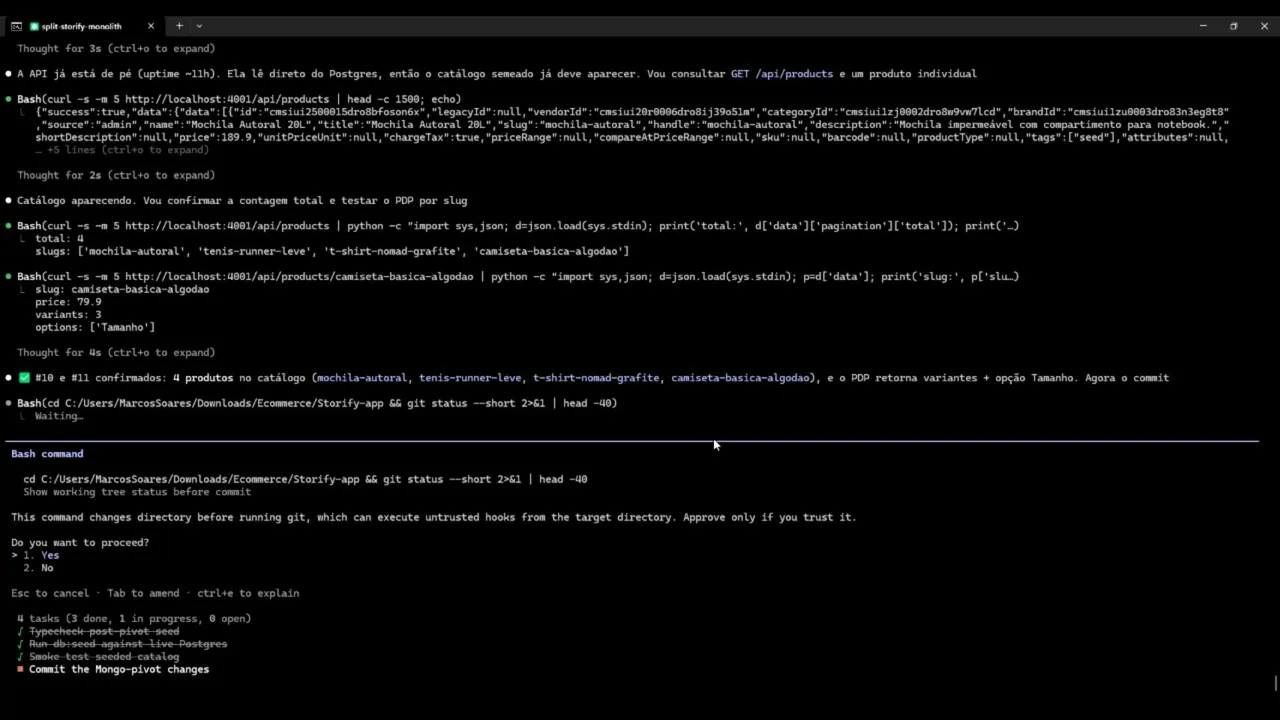This screenshot has height=720, width=1280.
Task: Minimize the terminal window
Action: click(x=1203, y=26)
